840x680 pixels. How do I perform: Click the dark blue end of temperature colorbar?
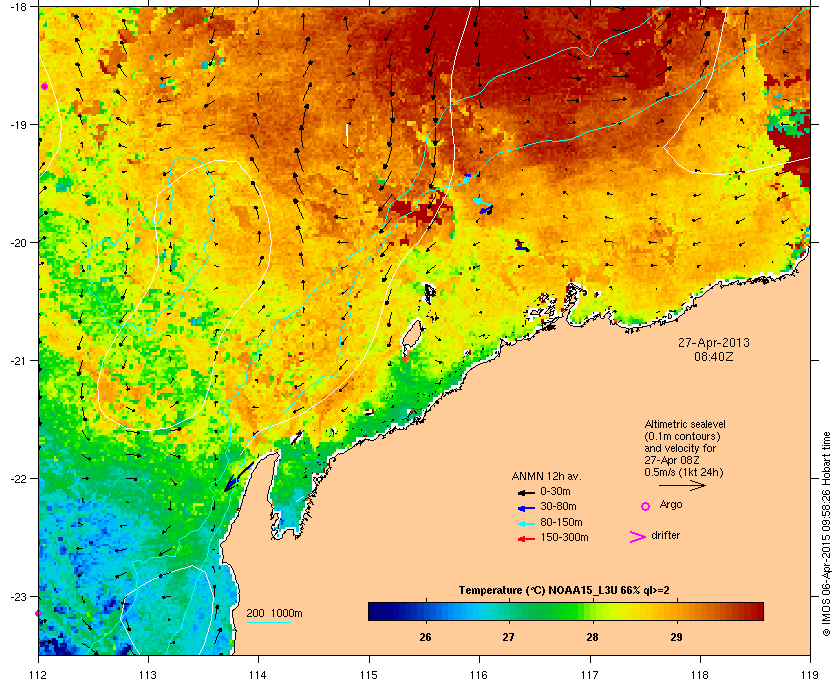pyautogui.click(x=378, y=611)
